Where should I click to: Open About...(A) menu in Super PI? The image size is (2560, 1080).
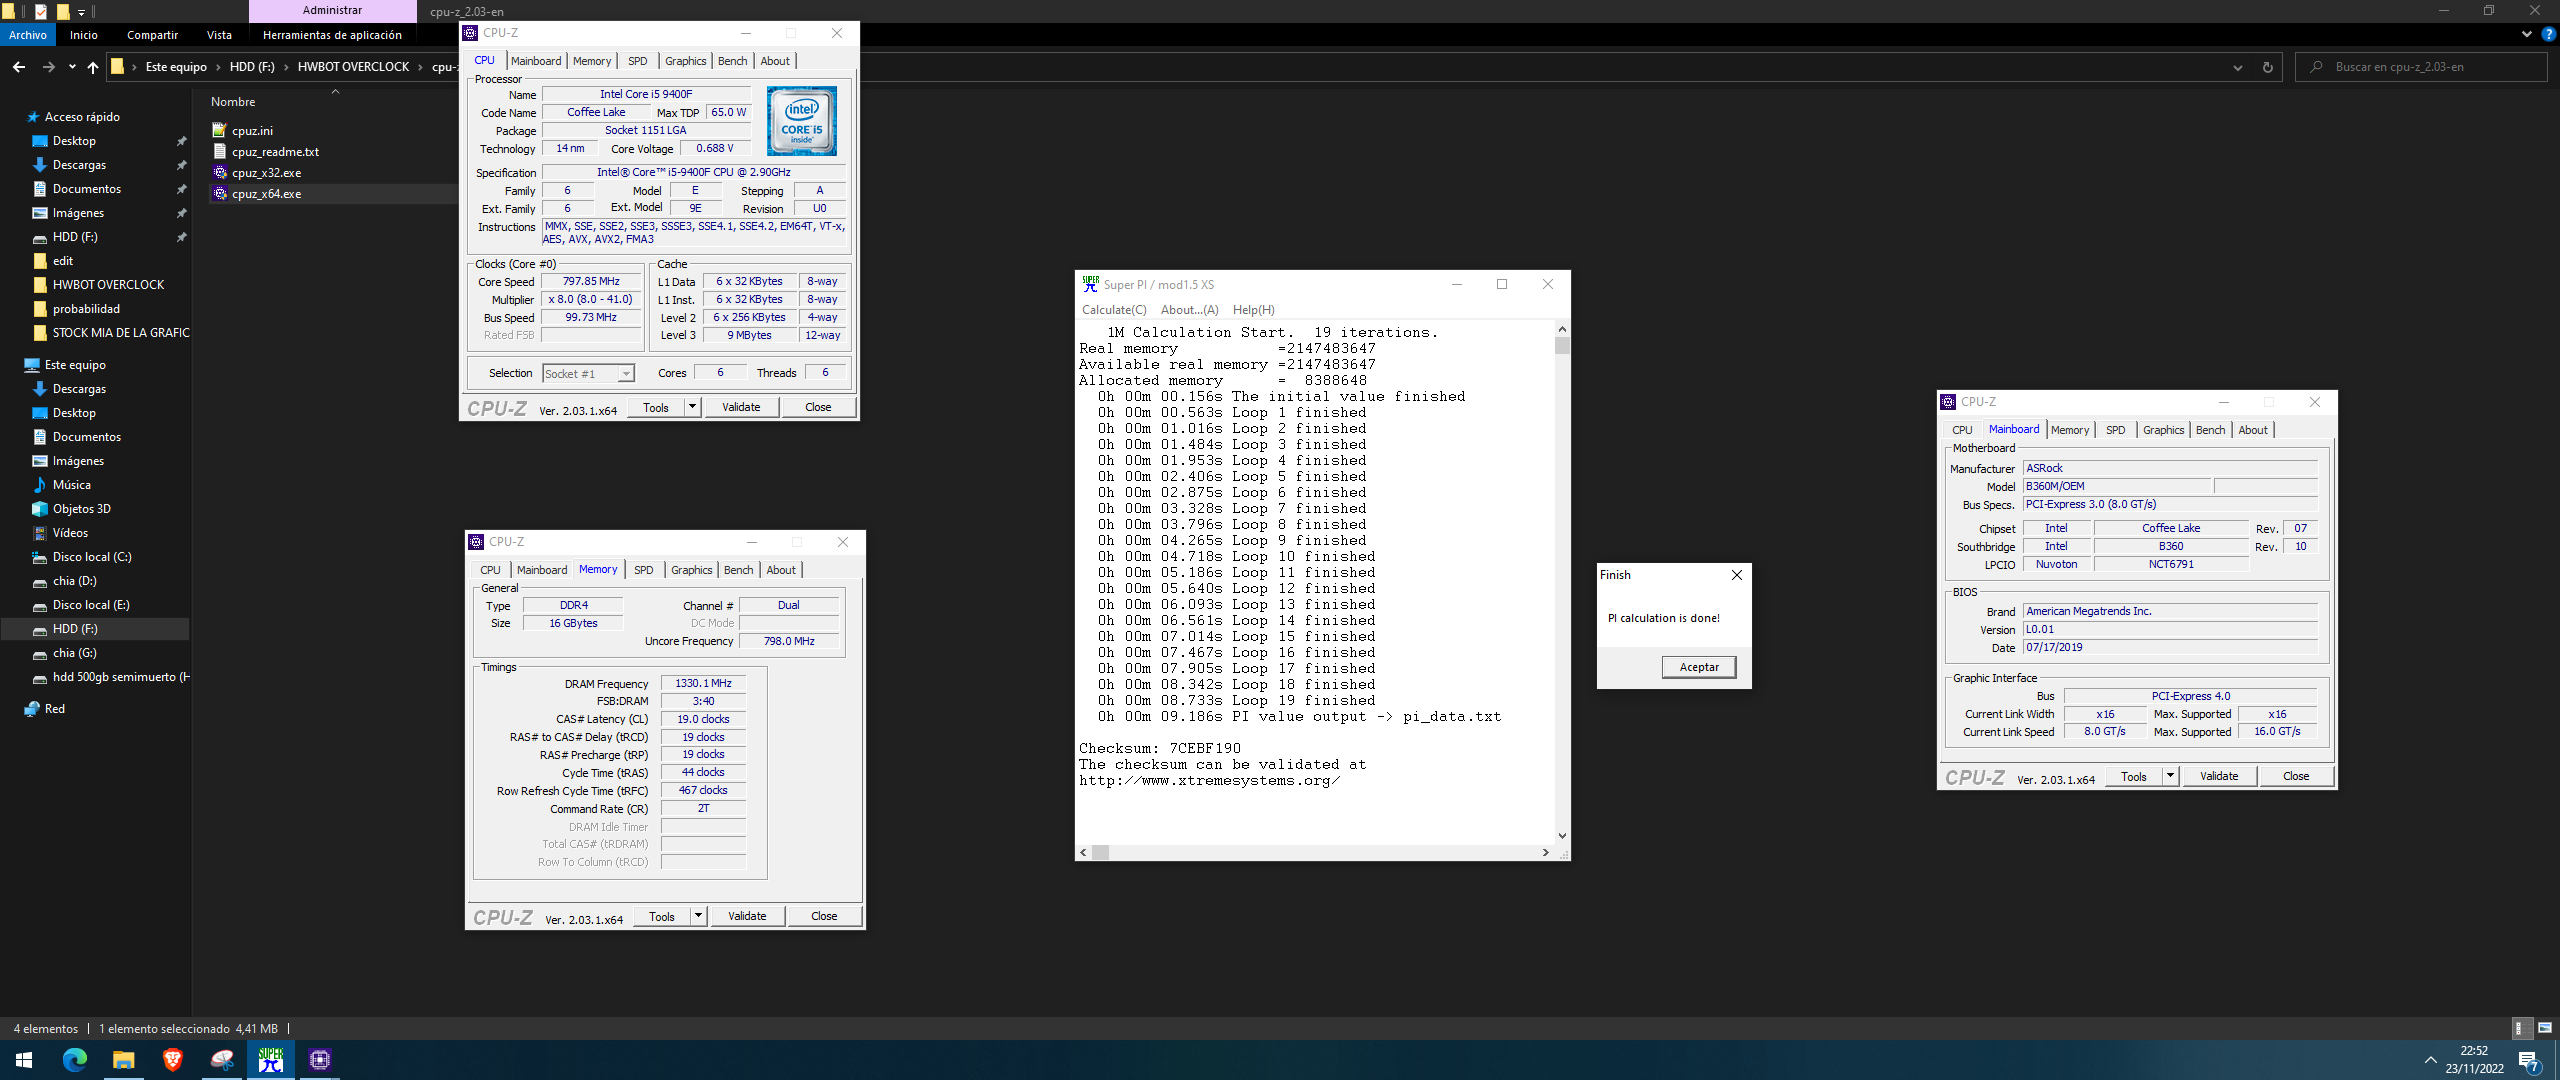pos(1189,310)
